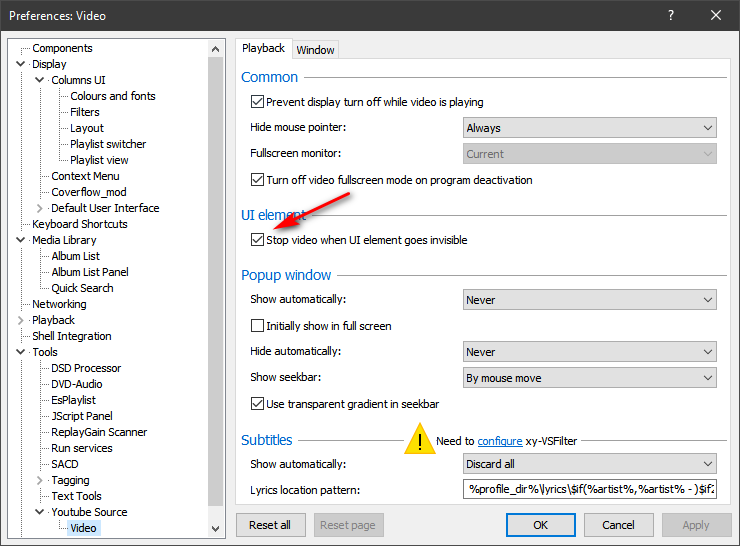Click the Lyrics location pattern field
Screen dimensions: 740x546
pyautogui.click(x=590, y=490)
